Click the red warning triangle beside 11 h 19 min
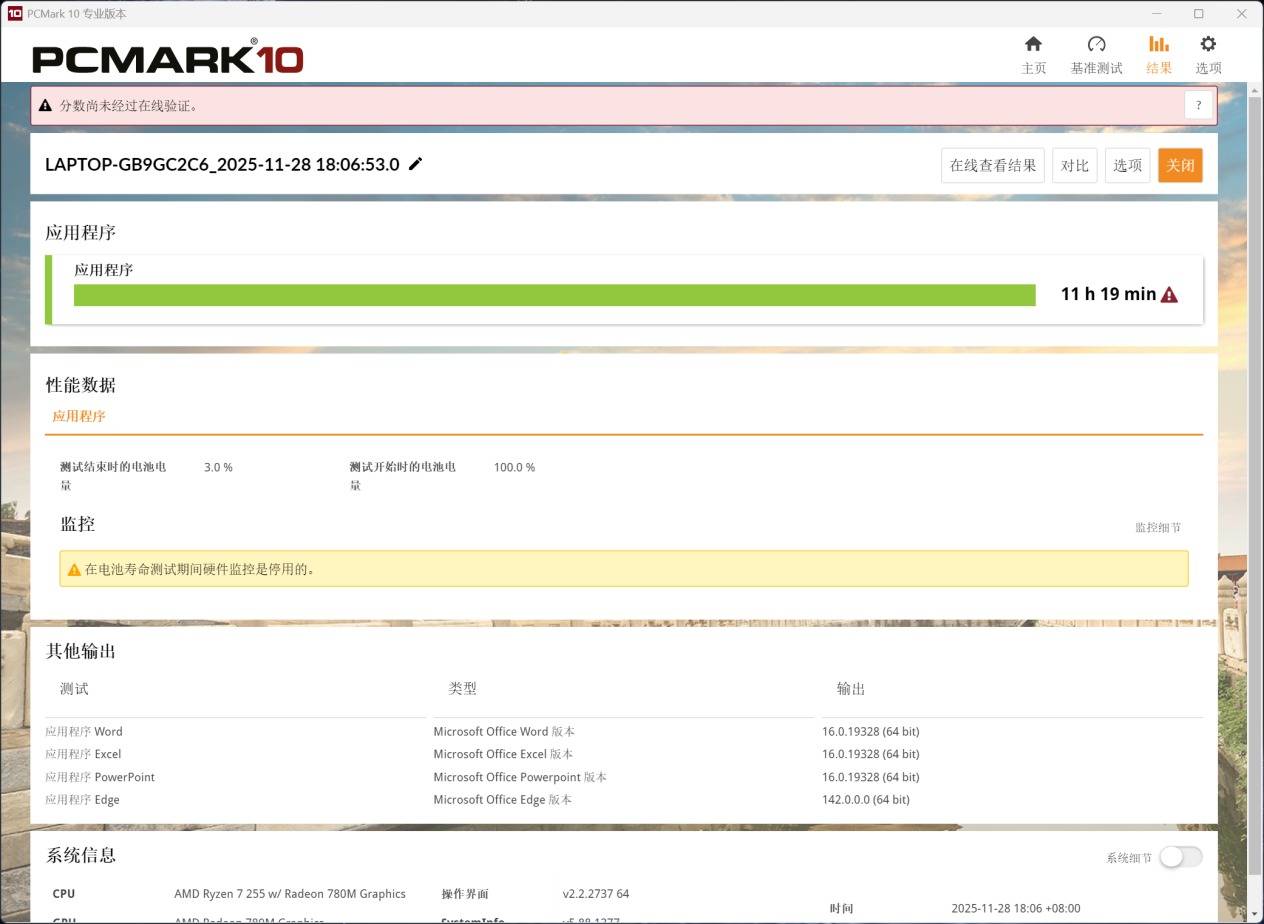The width and height of the screenshot is (1264, 924). [x=1169, y=295]
